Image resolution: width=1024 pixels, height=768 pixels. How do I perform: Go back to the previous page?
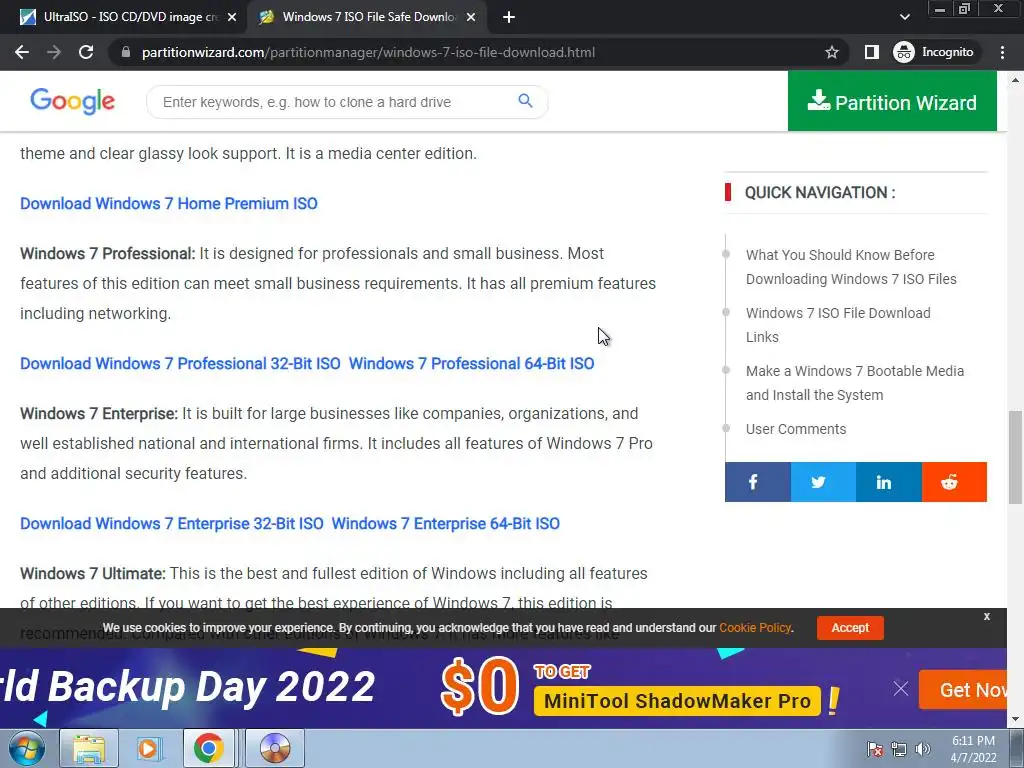tap(22, 52)
